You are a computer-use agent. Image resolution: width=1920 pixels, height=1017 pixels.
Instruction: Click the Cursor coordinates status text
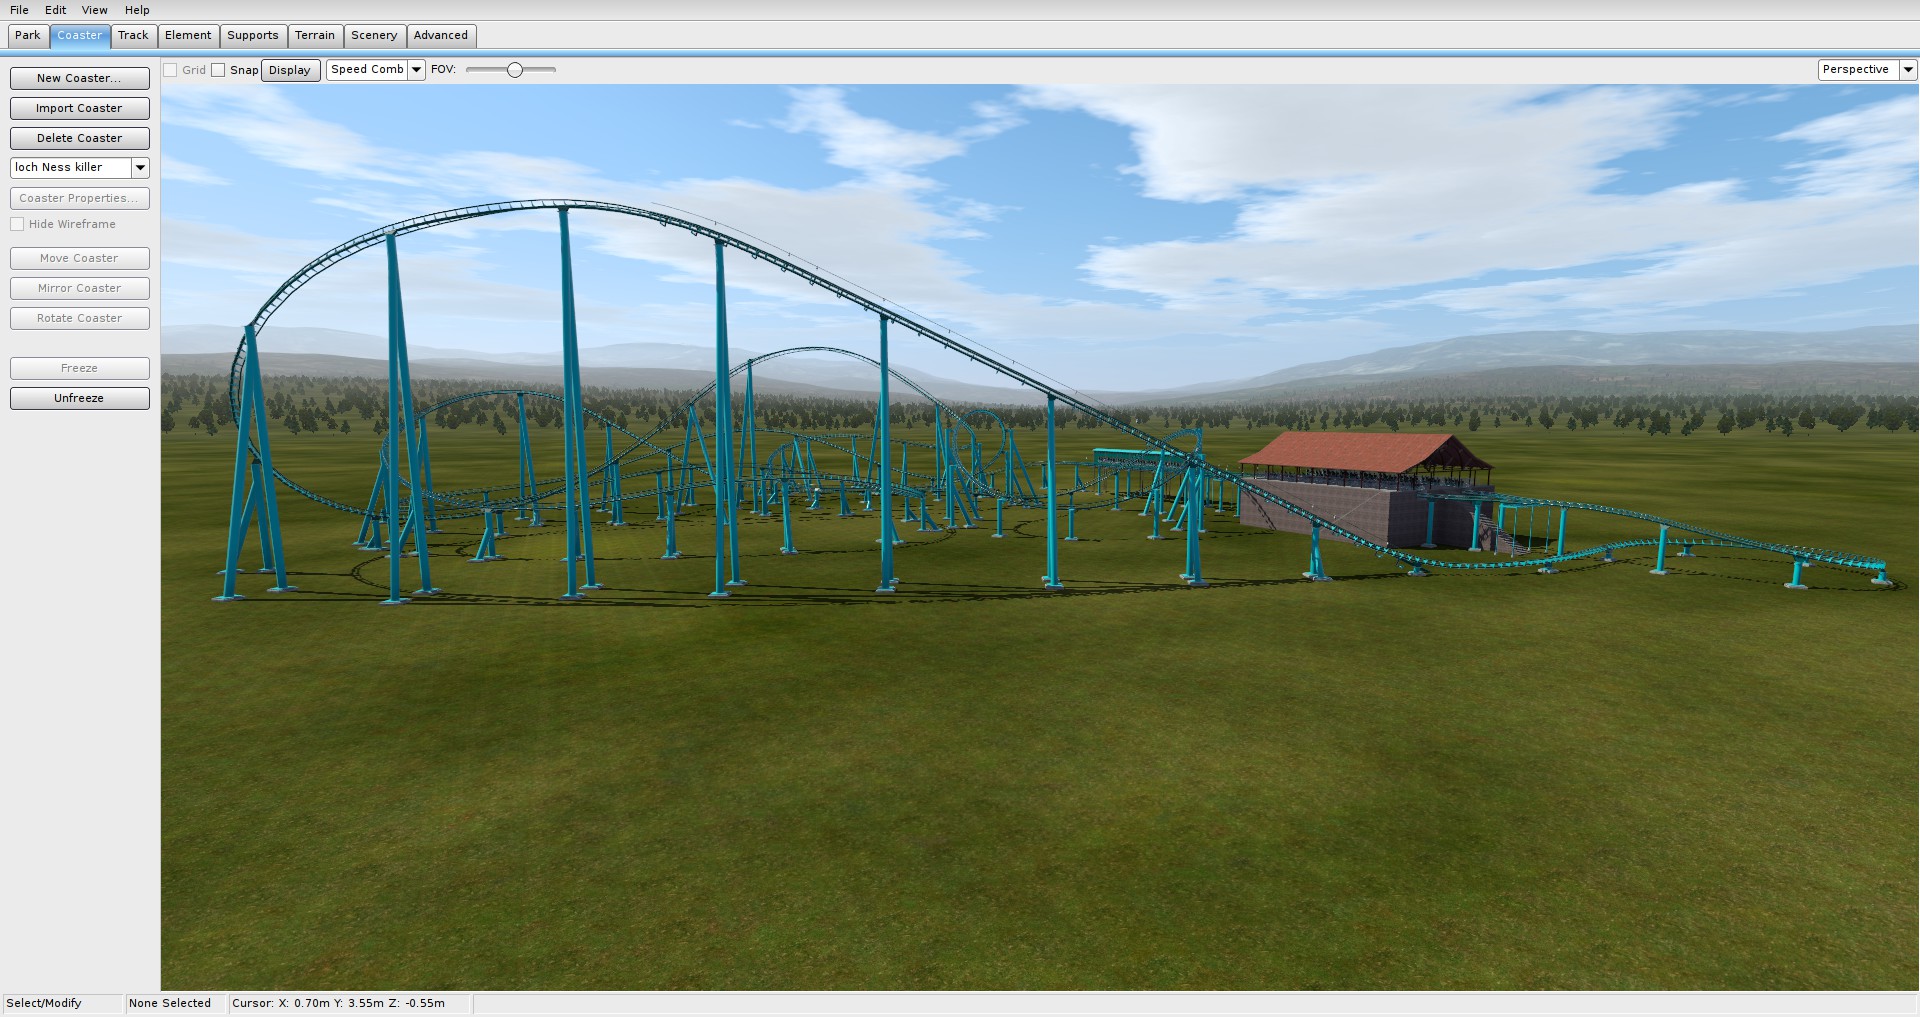(x=339, y=1003)
